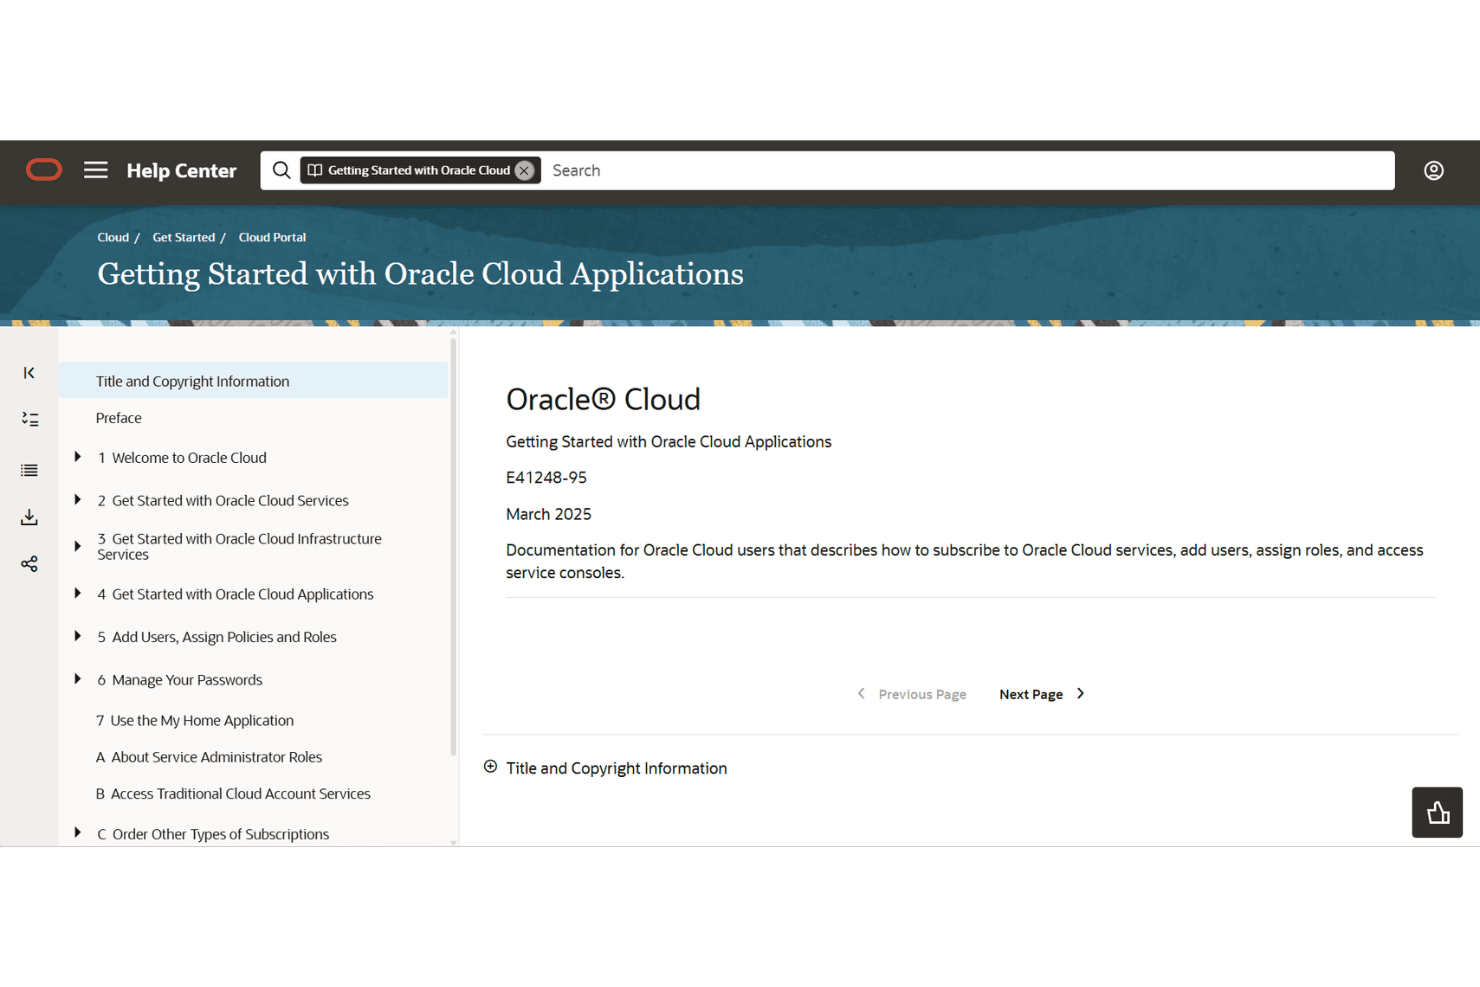Click the Previous Page chevron arrow
This screenshot has height=987, width=1480.
[861, 694]
